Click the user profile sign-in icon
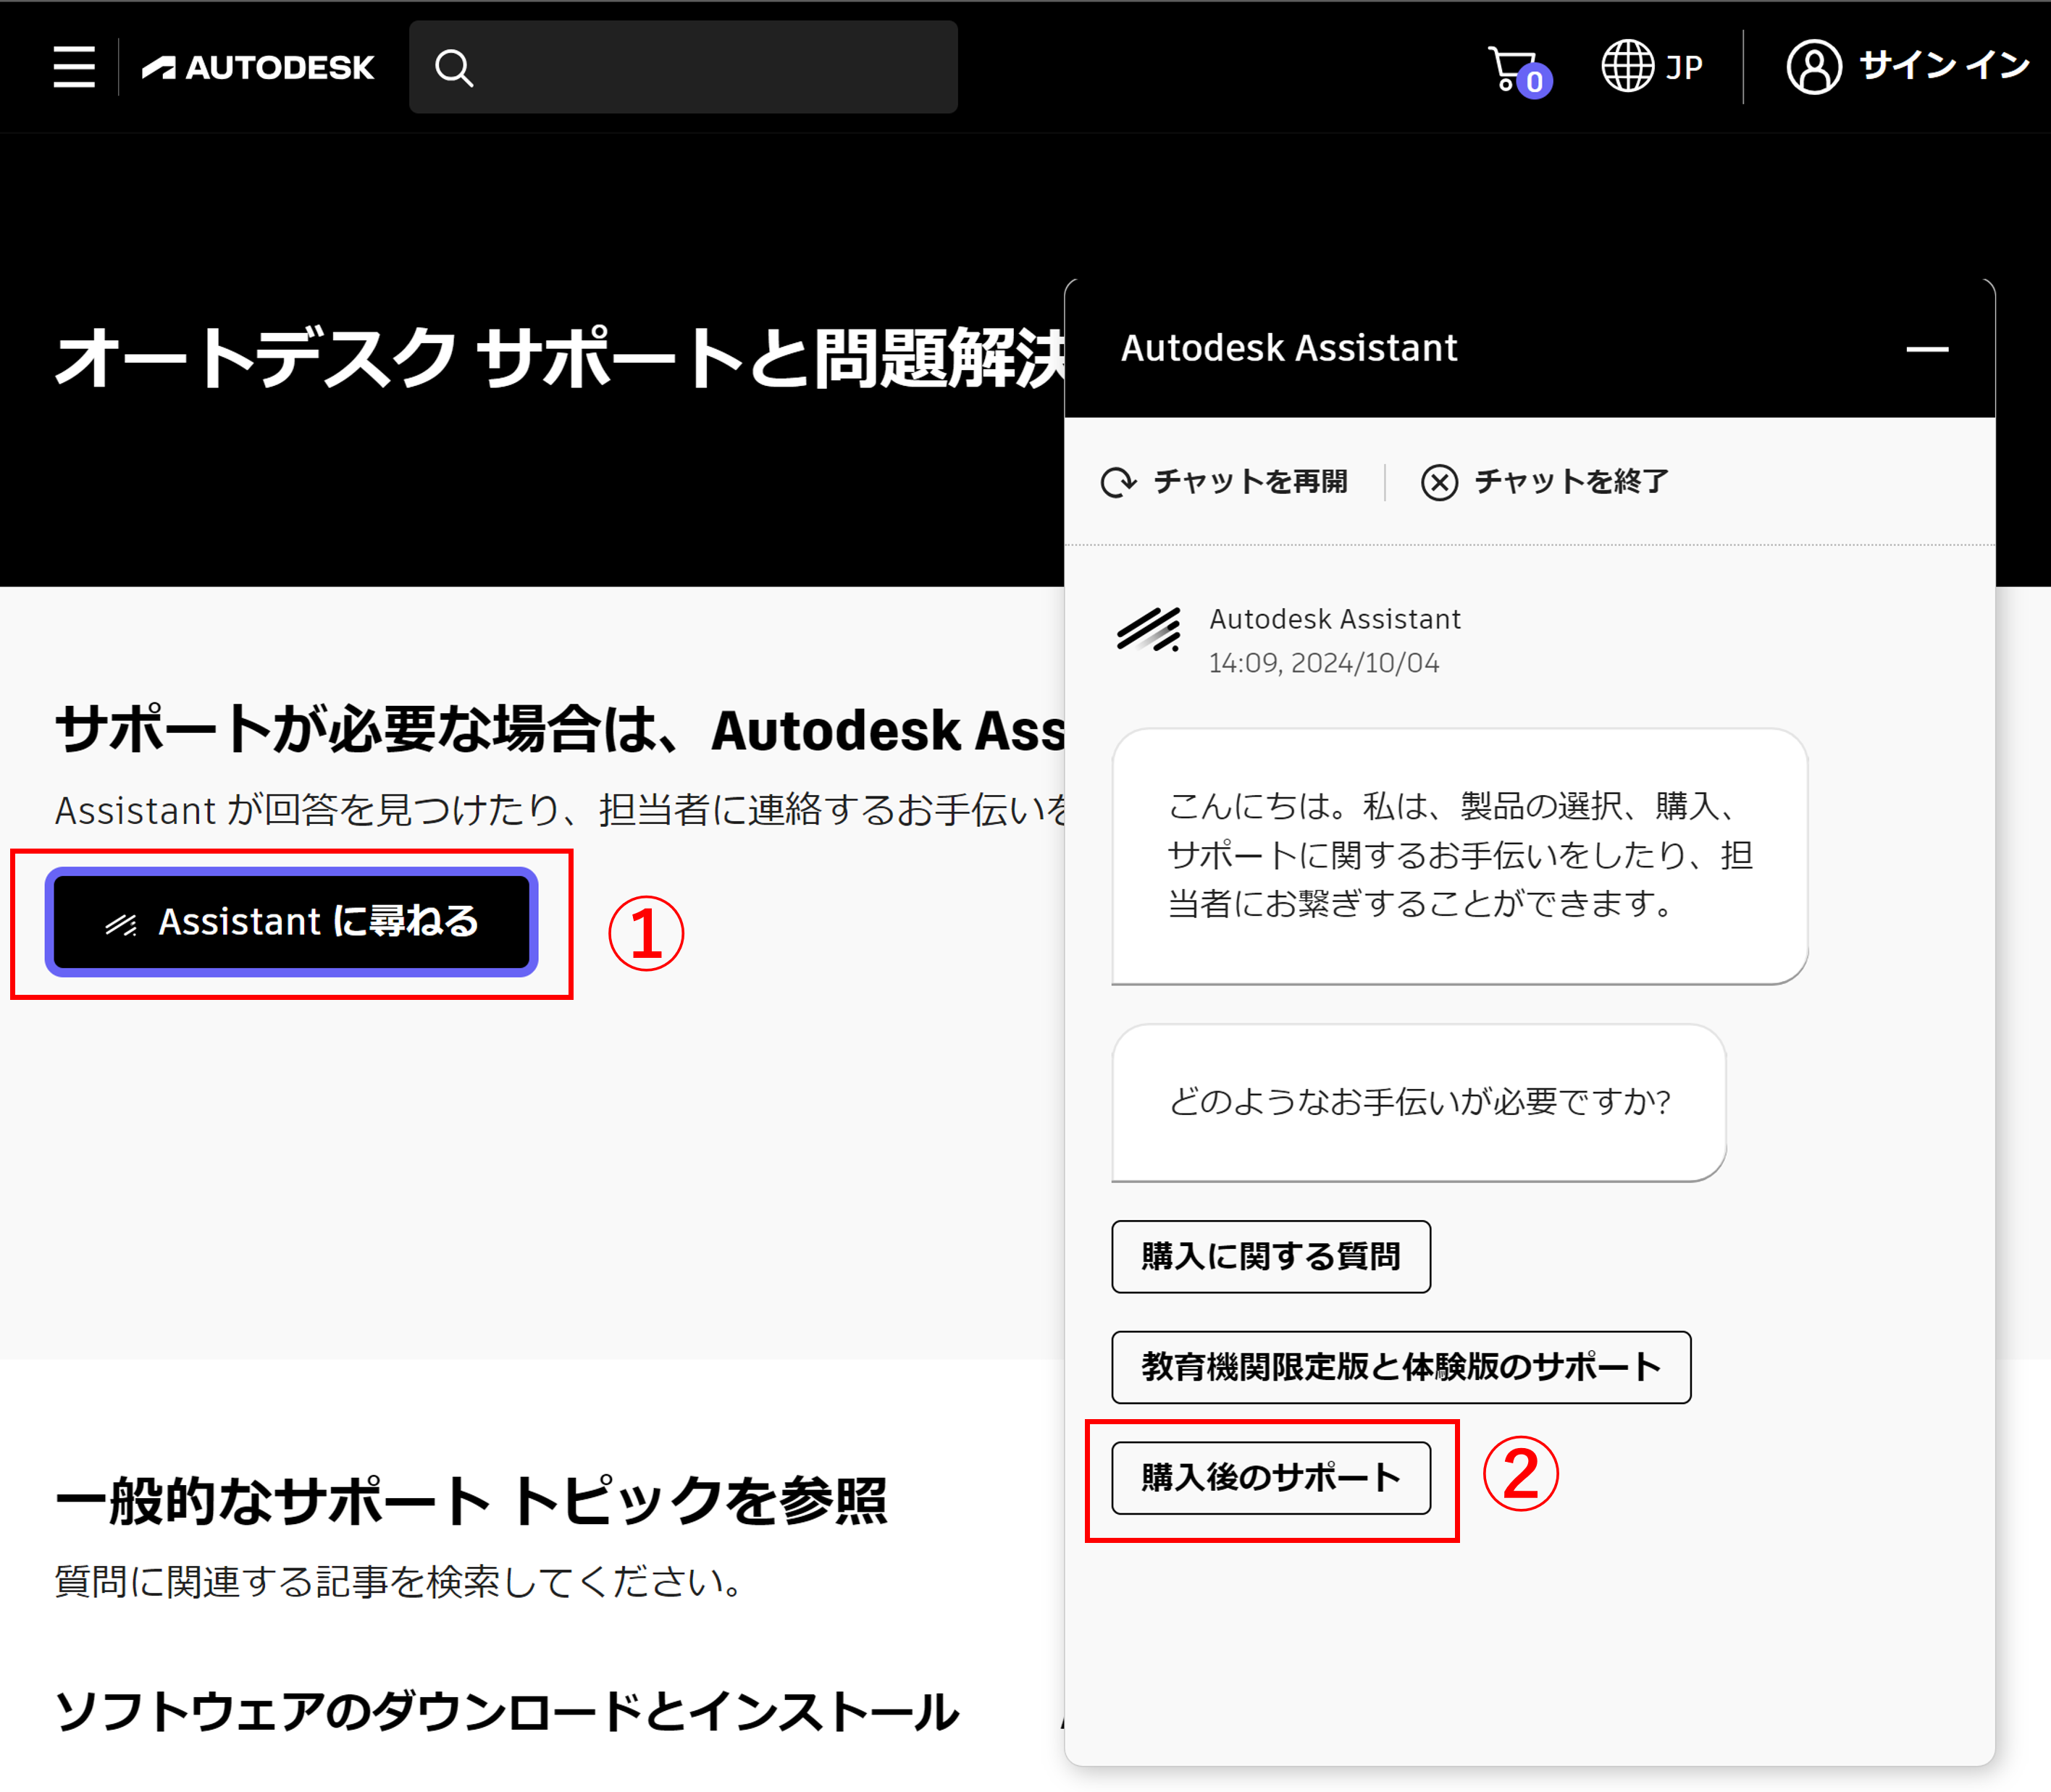The height and width of the screenshot is (1792, 2051). 1813,67
